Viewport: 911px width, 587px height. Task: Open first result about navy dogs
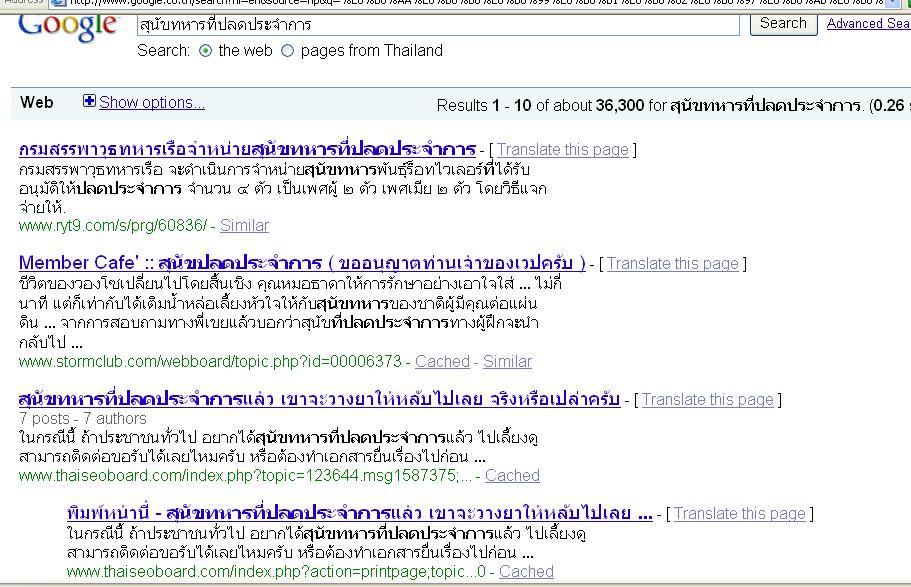246,149
